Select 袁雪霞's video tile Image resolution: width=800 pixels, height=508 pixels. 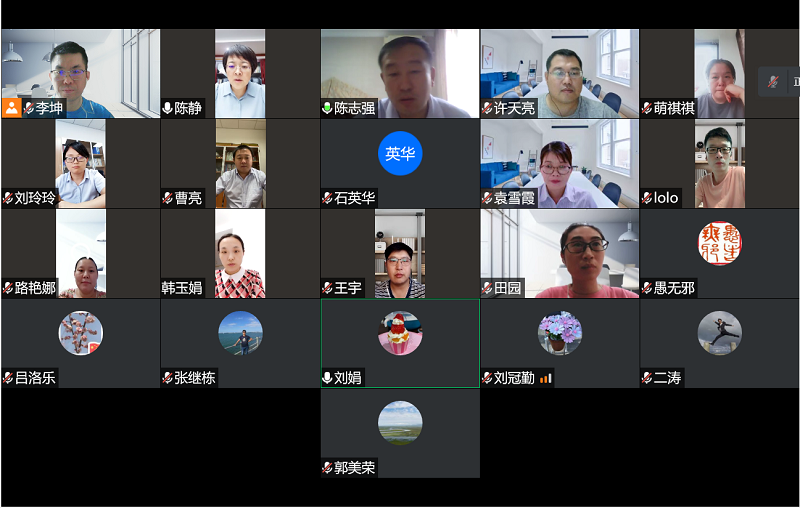560,164
